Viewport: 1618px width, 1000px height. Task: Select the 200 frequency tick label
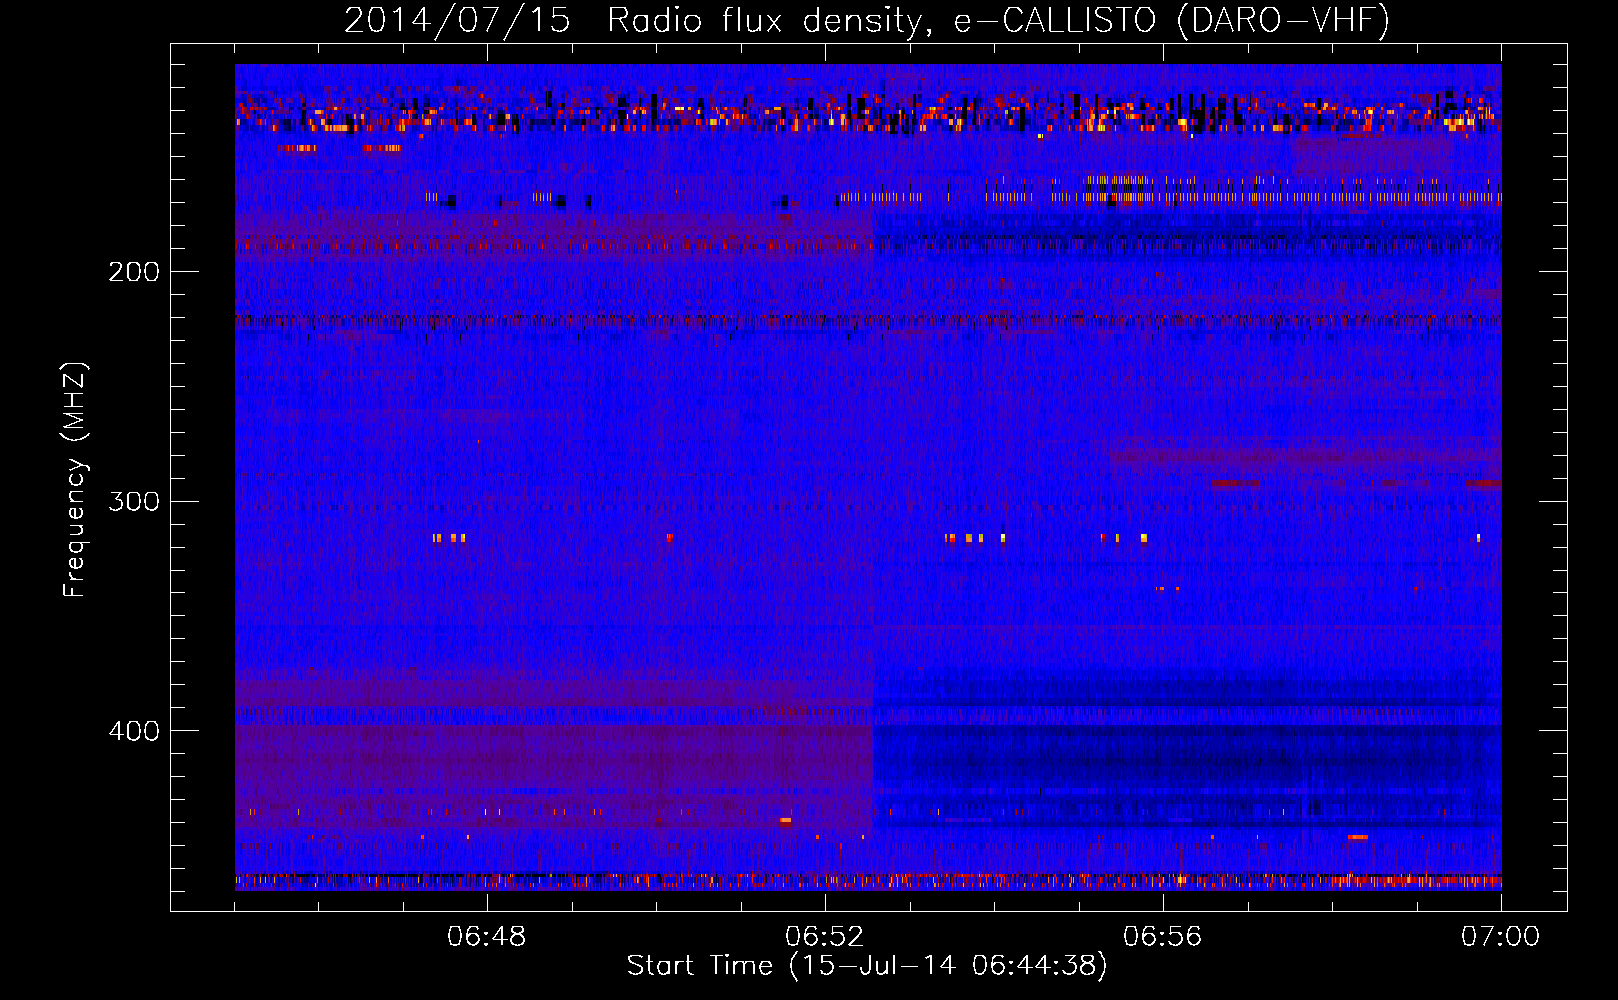[134, 272]
